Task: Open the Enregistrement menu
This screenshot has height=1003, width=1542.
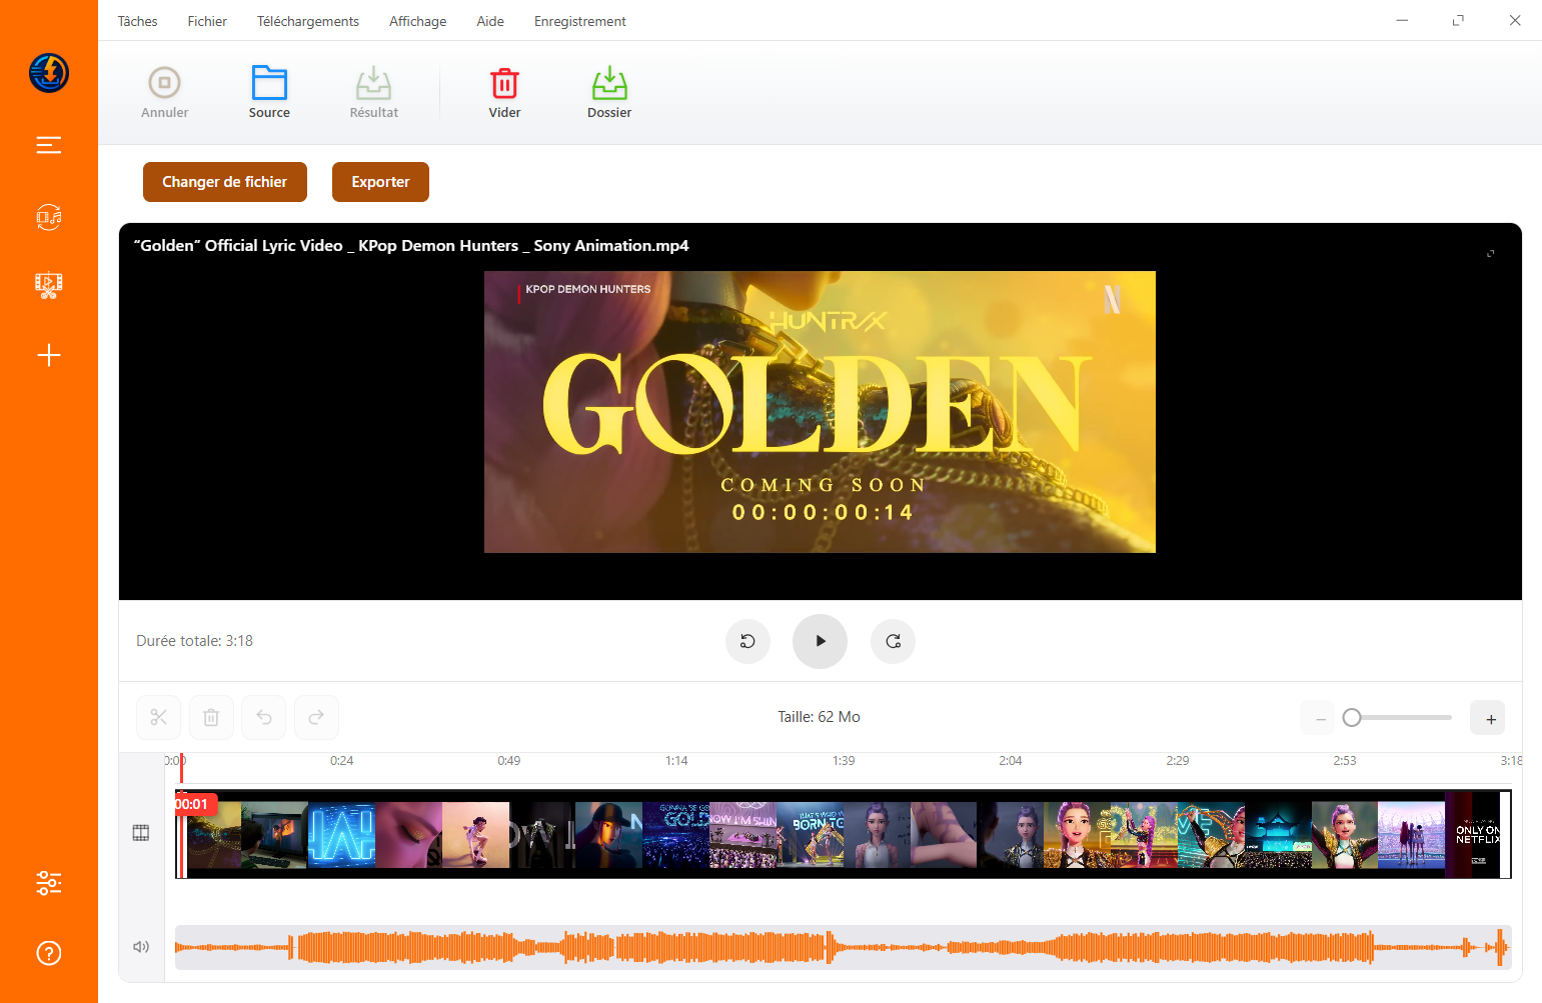Action: (x=580, y=21)
